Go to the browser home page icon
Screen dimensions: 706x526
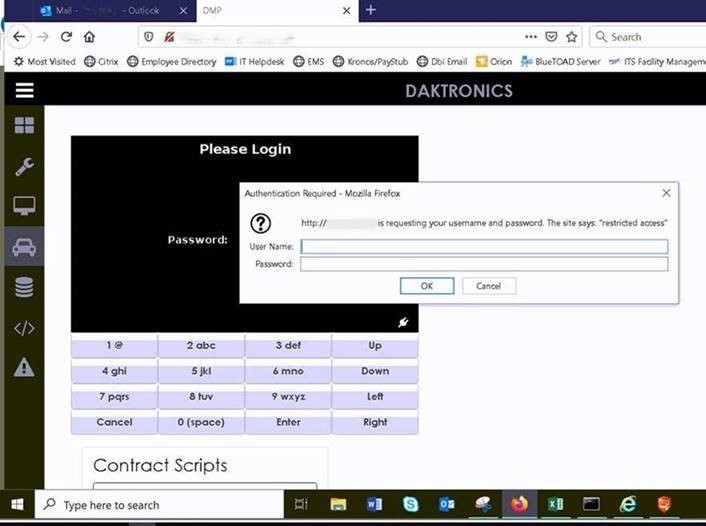pyautogui.click(x=90, y=36)
